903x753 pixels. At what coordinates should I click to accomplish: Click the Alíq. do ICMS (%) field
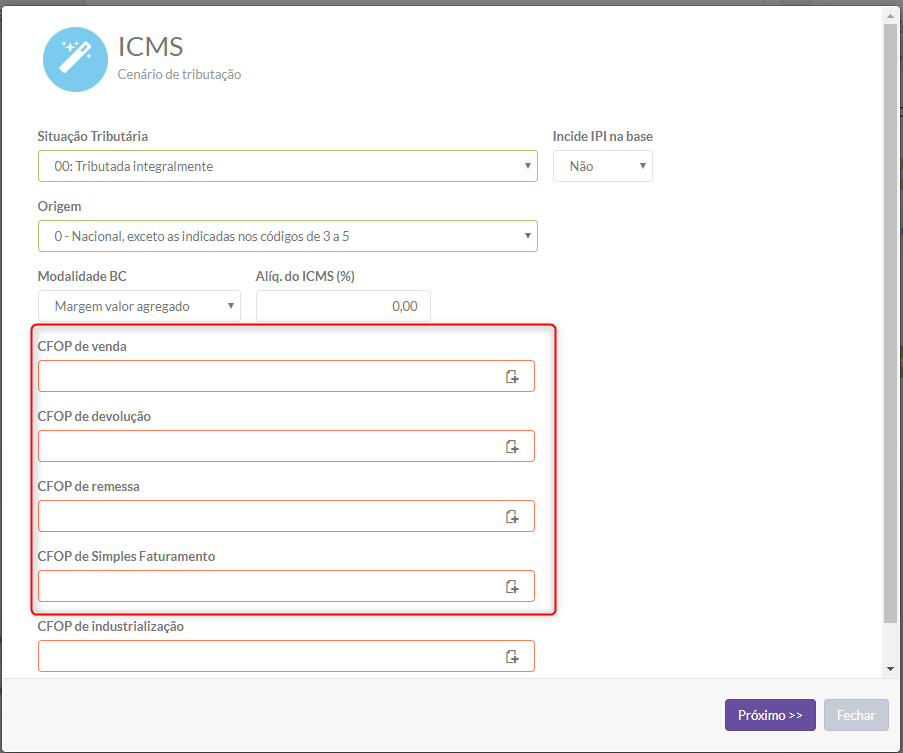point(343,306)
